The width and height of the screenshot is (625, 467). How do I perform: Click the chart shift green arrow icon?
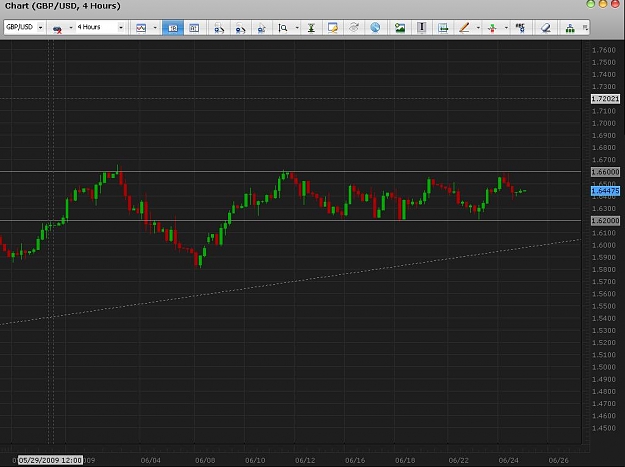[443, 28]
